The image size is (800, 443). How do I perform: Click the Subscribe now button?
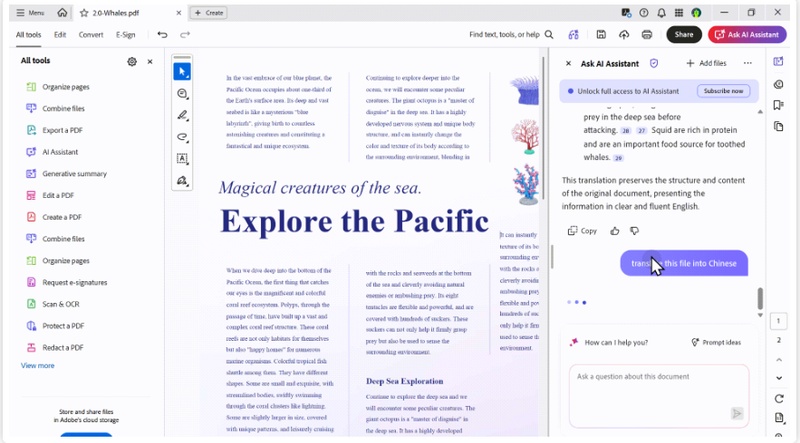[x=723, y=91]
